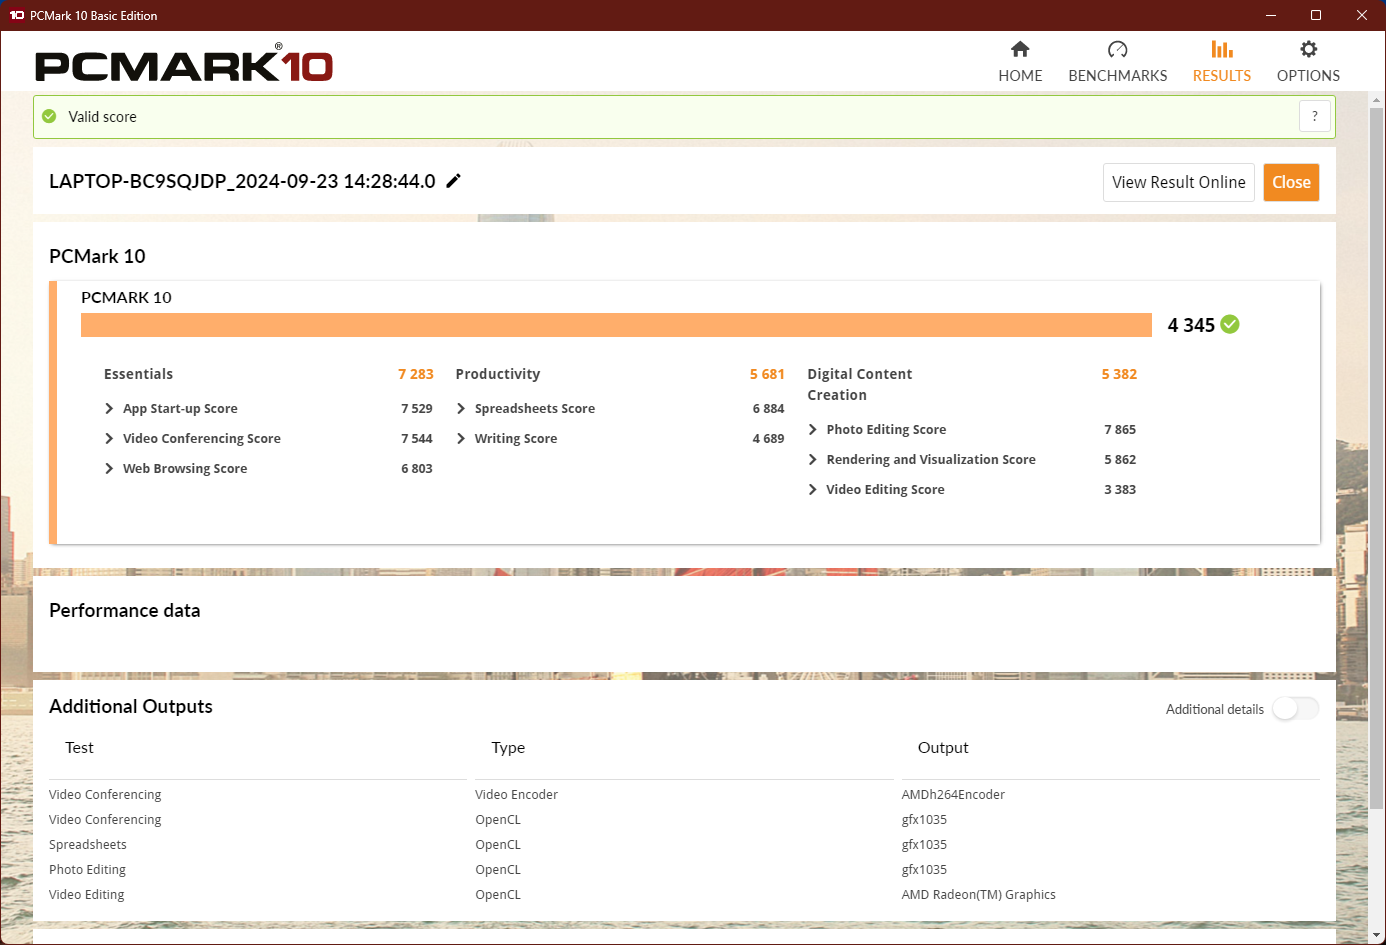Click the Output column header
Screen dimensions: 1386x945
point(943,748)
